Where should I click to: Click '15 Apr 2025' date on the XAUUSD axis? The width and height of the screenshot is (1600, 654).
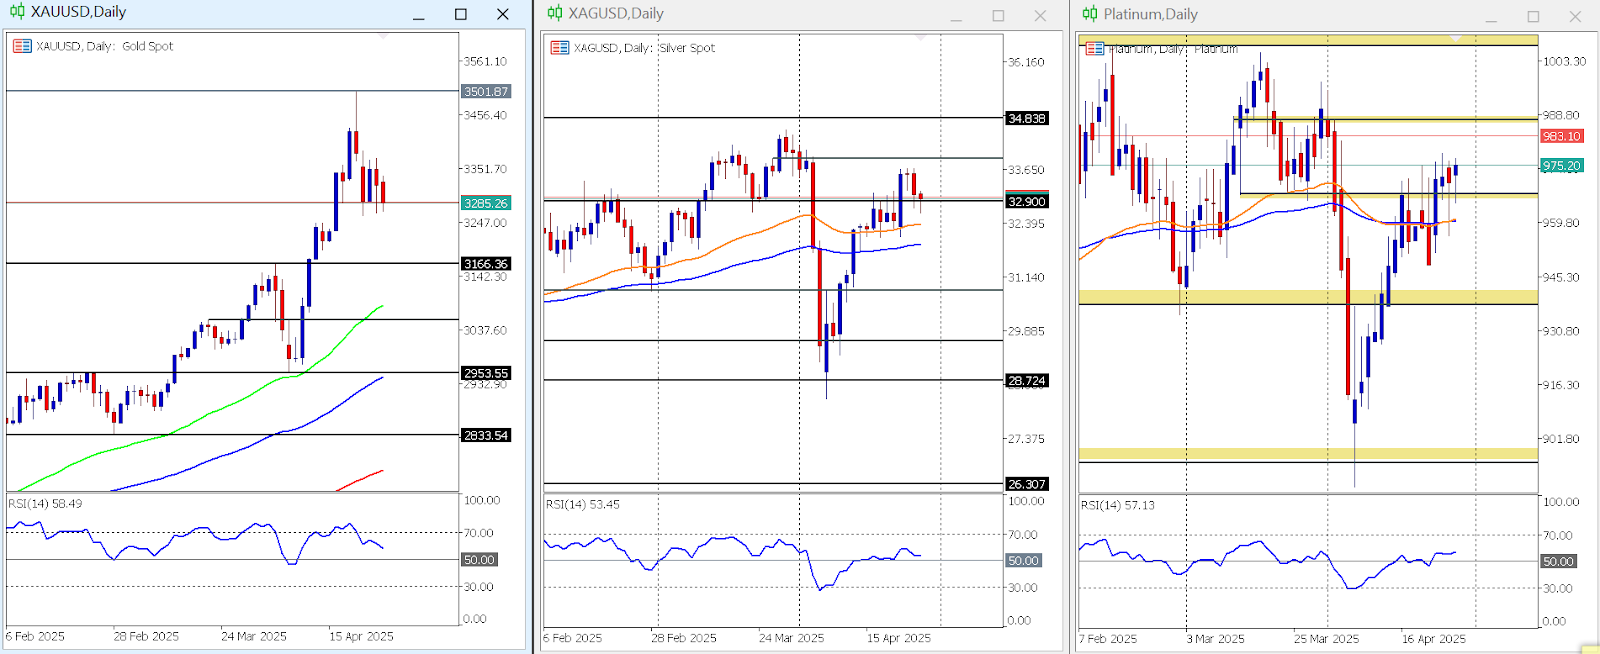pos(361,637)
